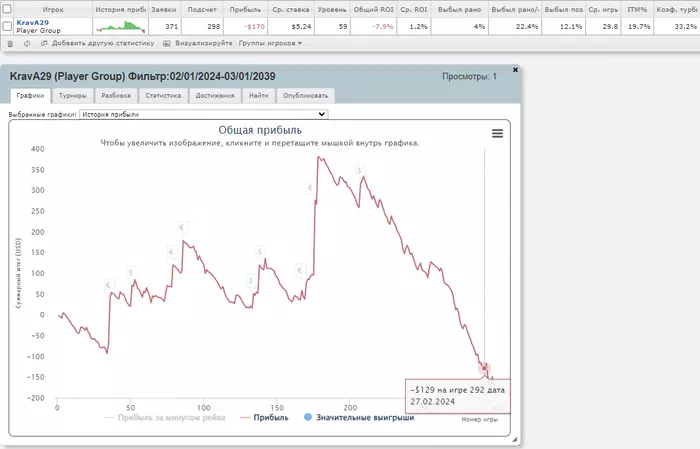
Task: Tick the select-all checkbox in table header
Action: pos(7,9)
